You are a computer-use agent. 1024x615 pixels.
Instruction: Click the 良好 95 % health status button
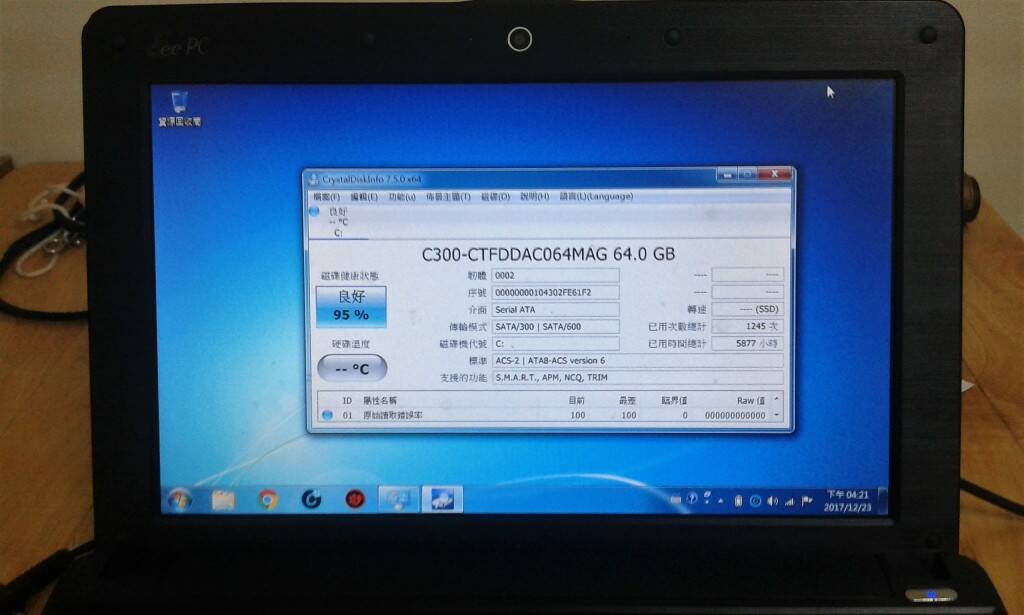tap(351, 306)
